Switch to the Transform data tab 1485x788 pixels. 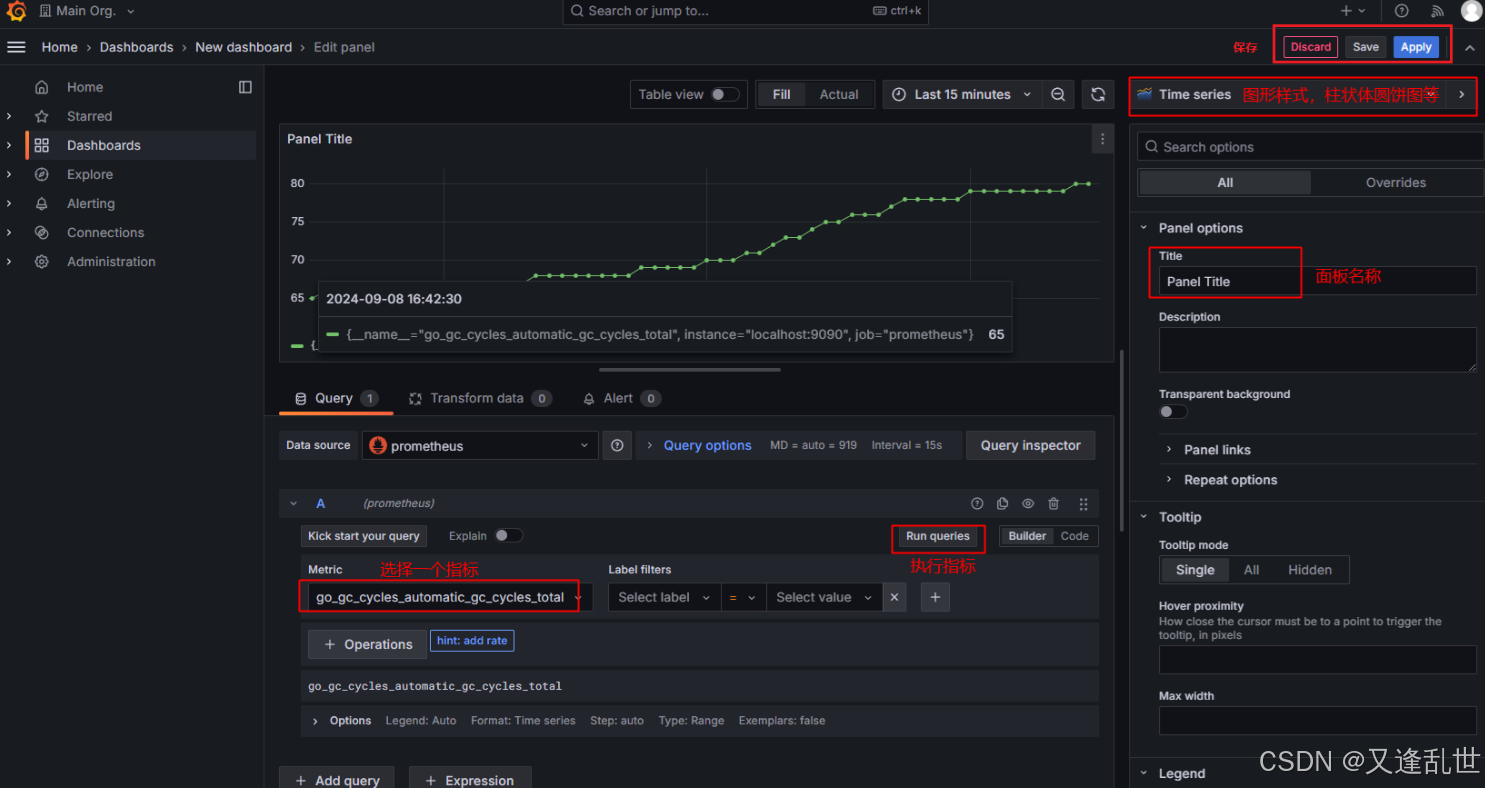tap(479, 398)
